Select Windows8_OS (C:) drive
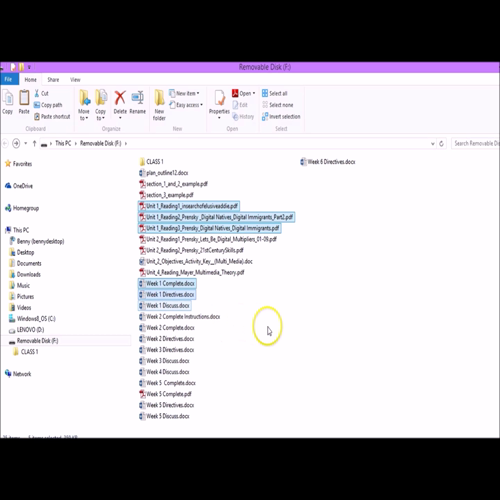 pos(32,319)
